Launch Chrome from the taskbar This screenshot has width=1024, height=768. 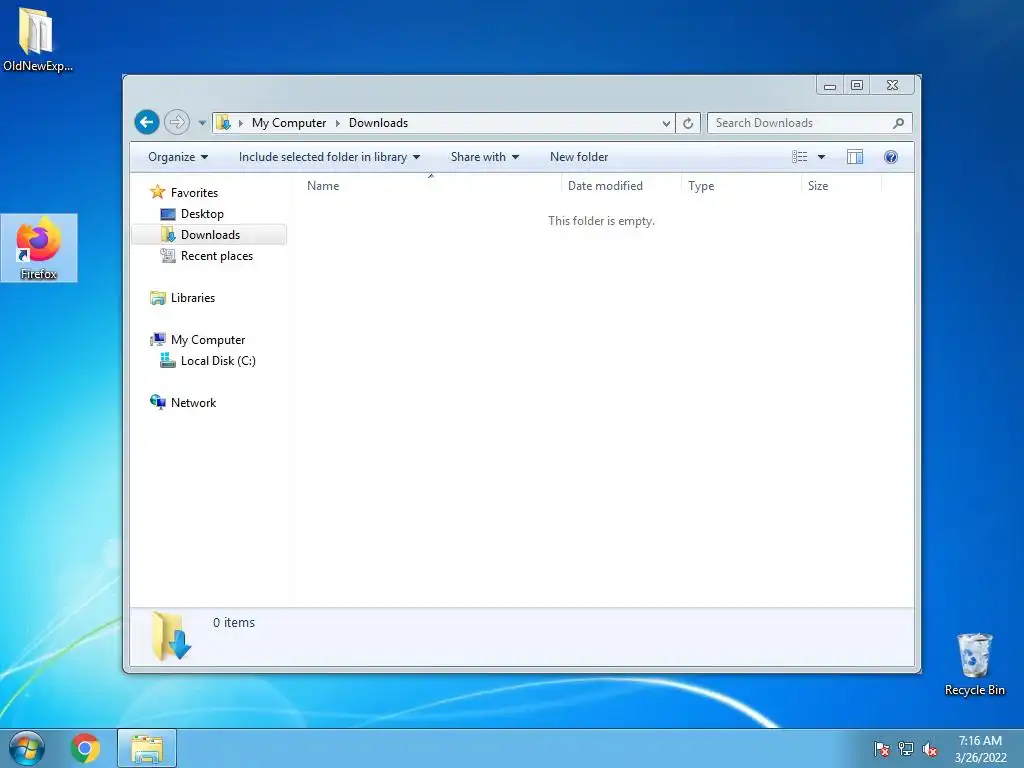pyautogui.click(x=86, y=748)
